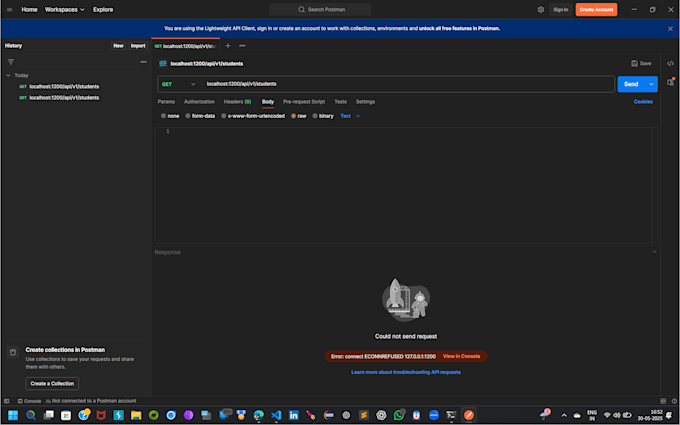This screenshot has width=680, height=425.
Task: Open the info panel icon below code icon
Action: coord(670,82)
